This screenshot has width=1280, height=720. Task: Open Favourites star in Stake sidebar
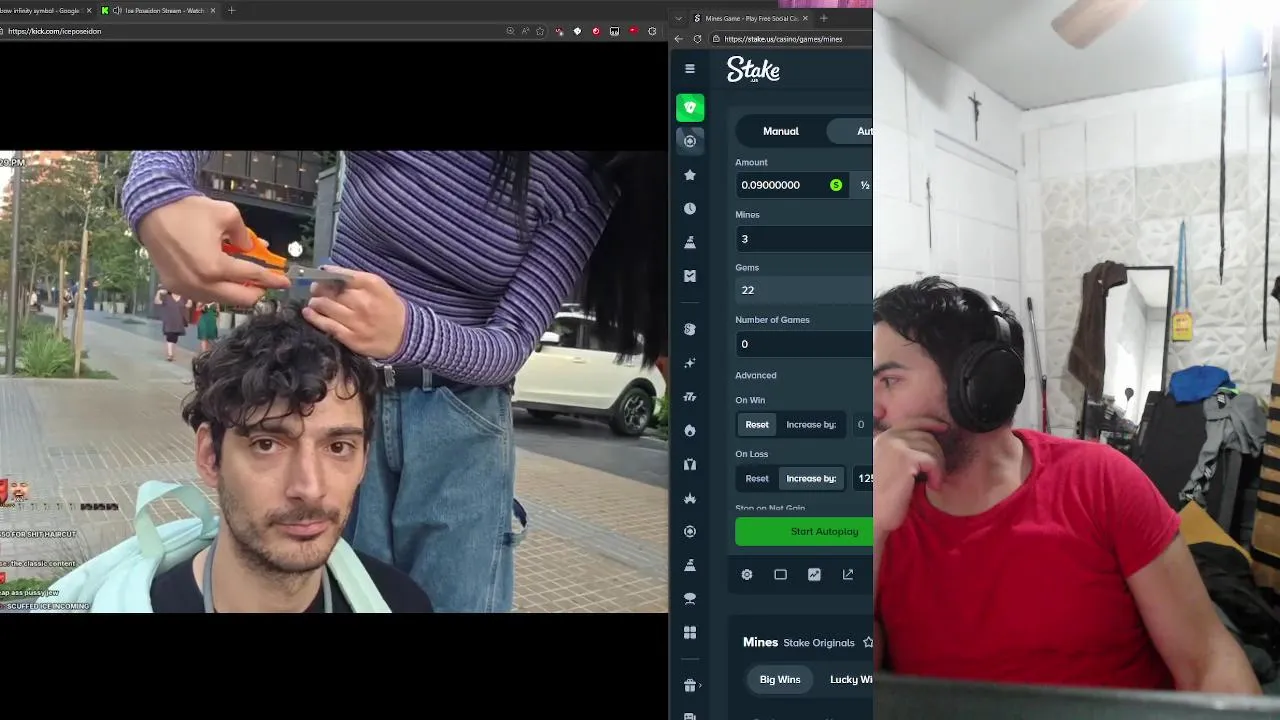[690, 175]
